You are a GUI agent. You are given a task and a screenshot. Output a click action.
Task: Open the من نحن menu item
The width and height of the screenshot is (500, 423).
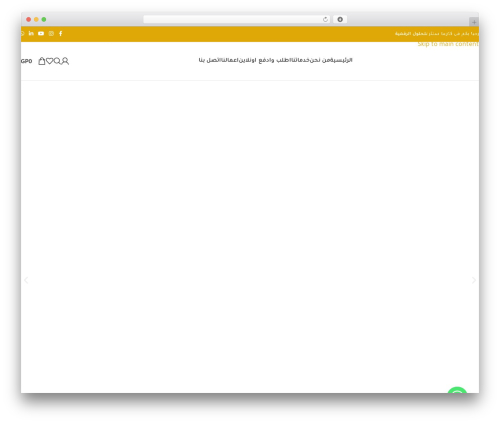click(320, 60)
